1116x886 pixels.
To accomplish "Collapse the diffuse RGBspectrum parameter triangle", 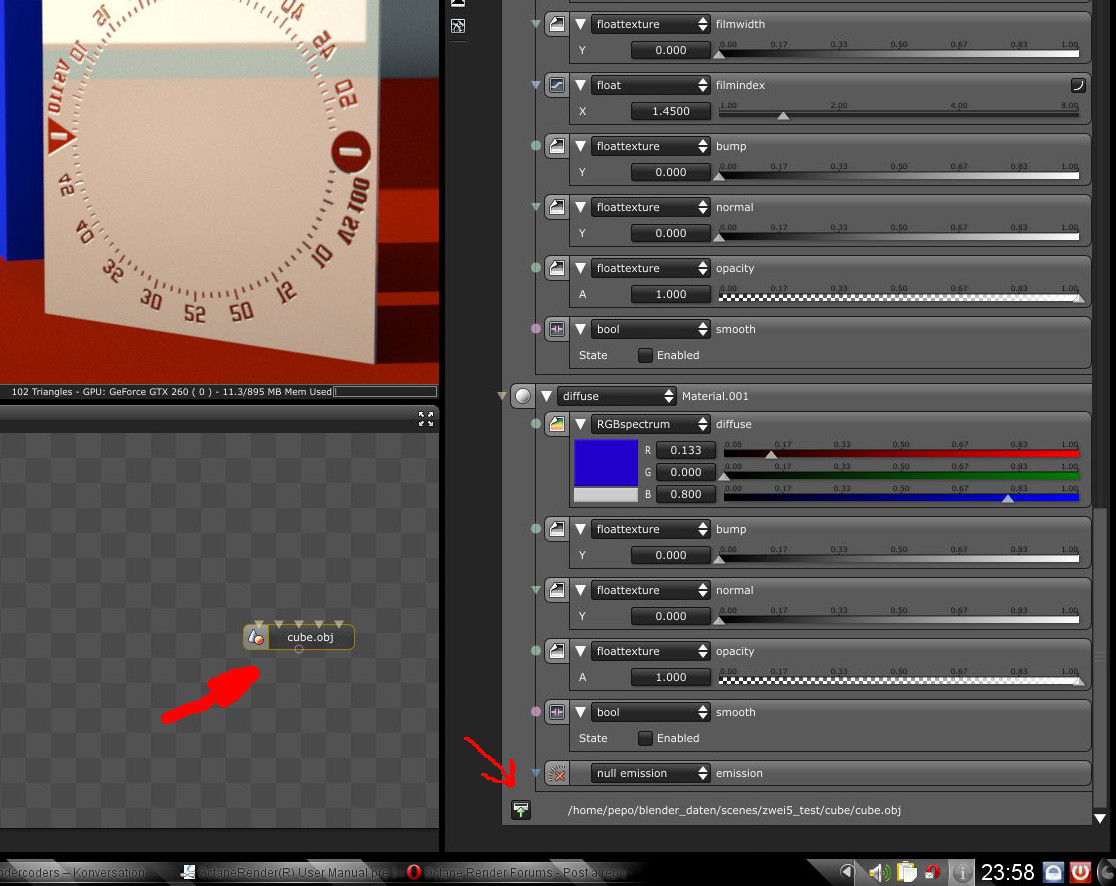I will pos(580,425).
